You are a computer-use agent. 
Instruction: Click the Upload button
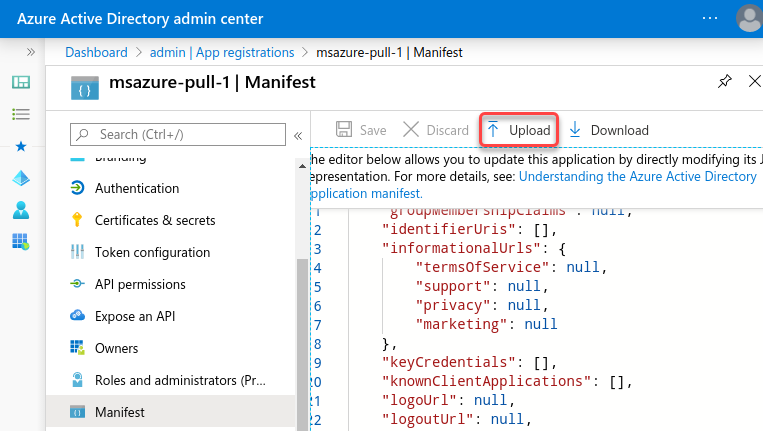pos(518,130)
